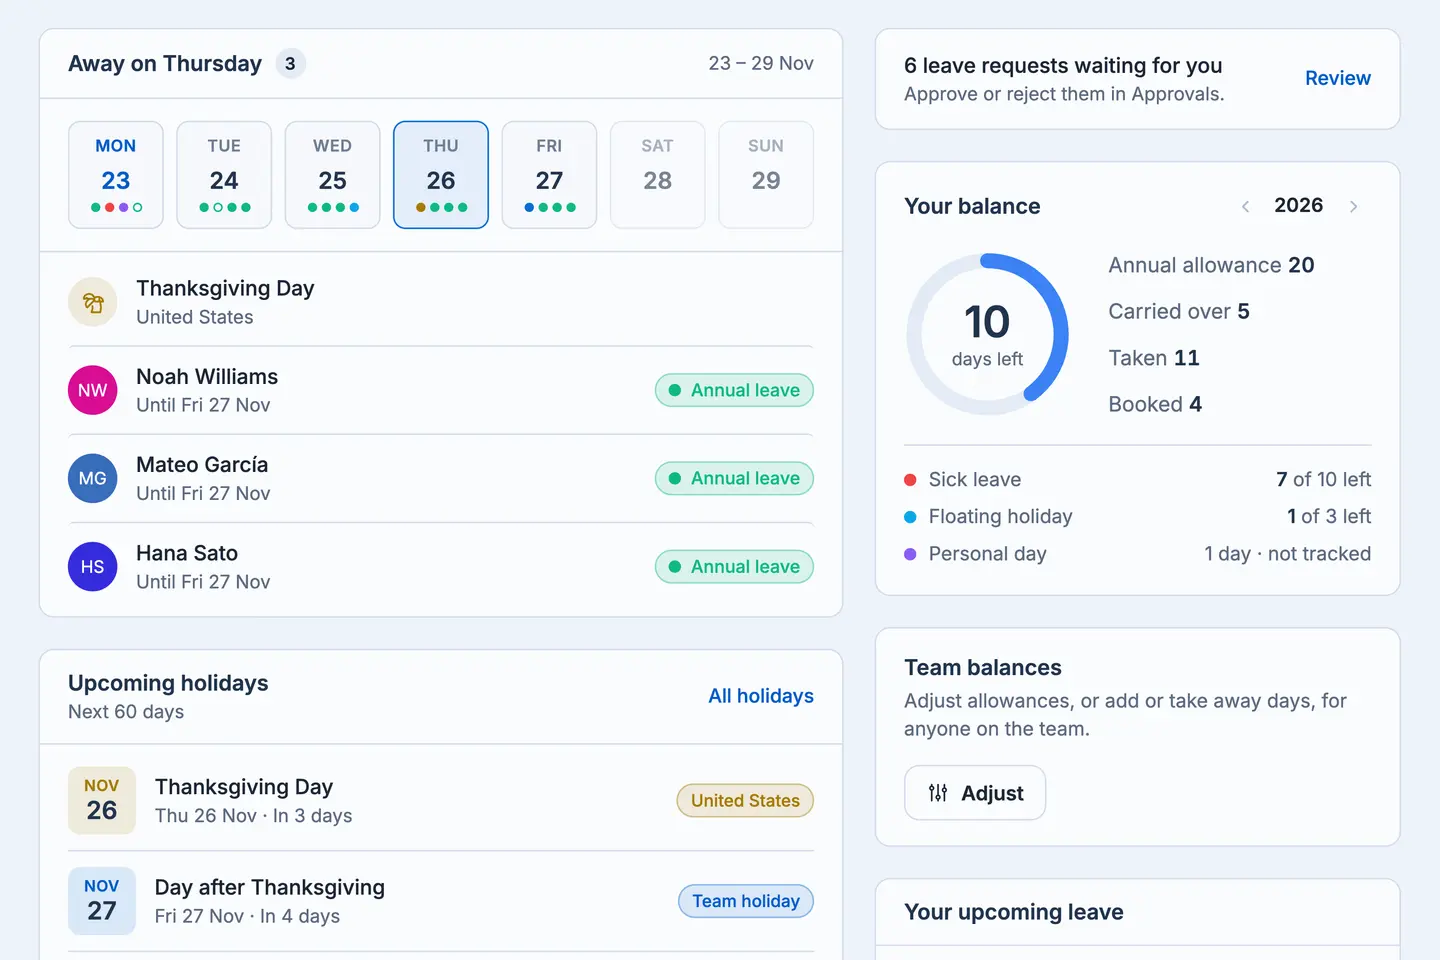This screenshot has height=960, width=1440.
Task: Click the Sick leave balance row
Action: tap(1138, 479)
